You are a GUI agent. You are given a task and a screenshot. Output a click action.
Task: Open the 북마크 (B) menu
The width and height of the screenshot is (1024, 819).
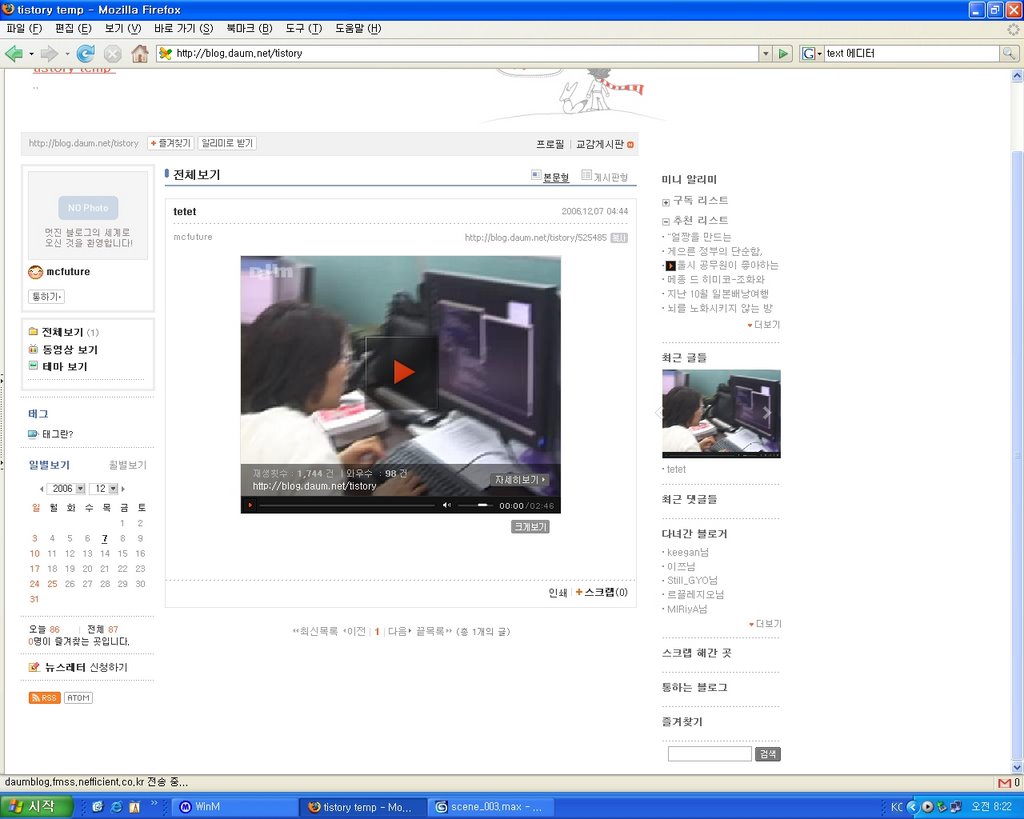coord(249,28)
